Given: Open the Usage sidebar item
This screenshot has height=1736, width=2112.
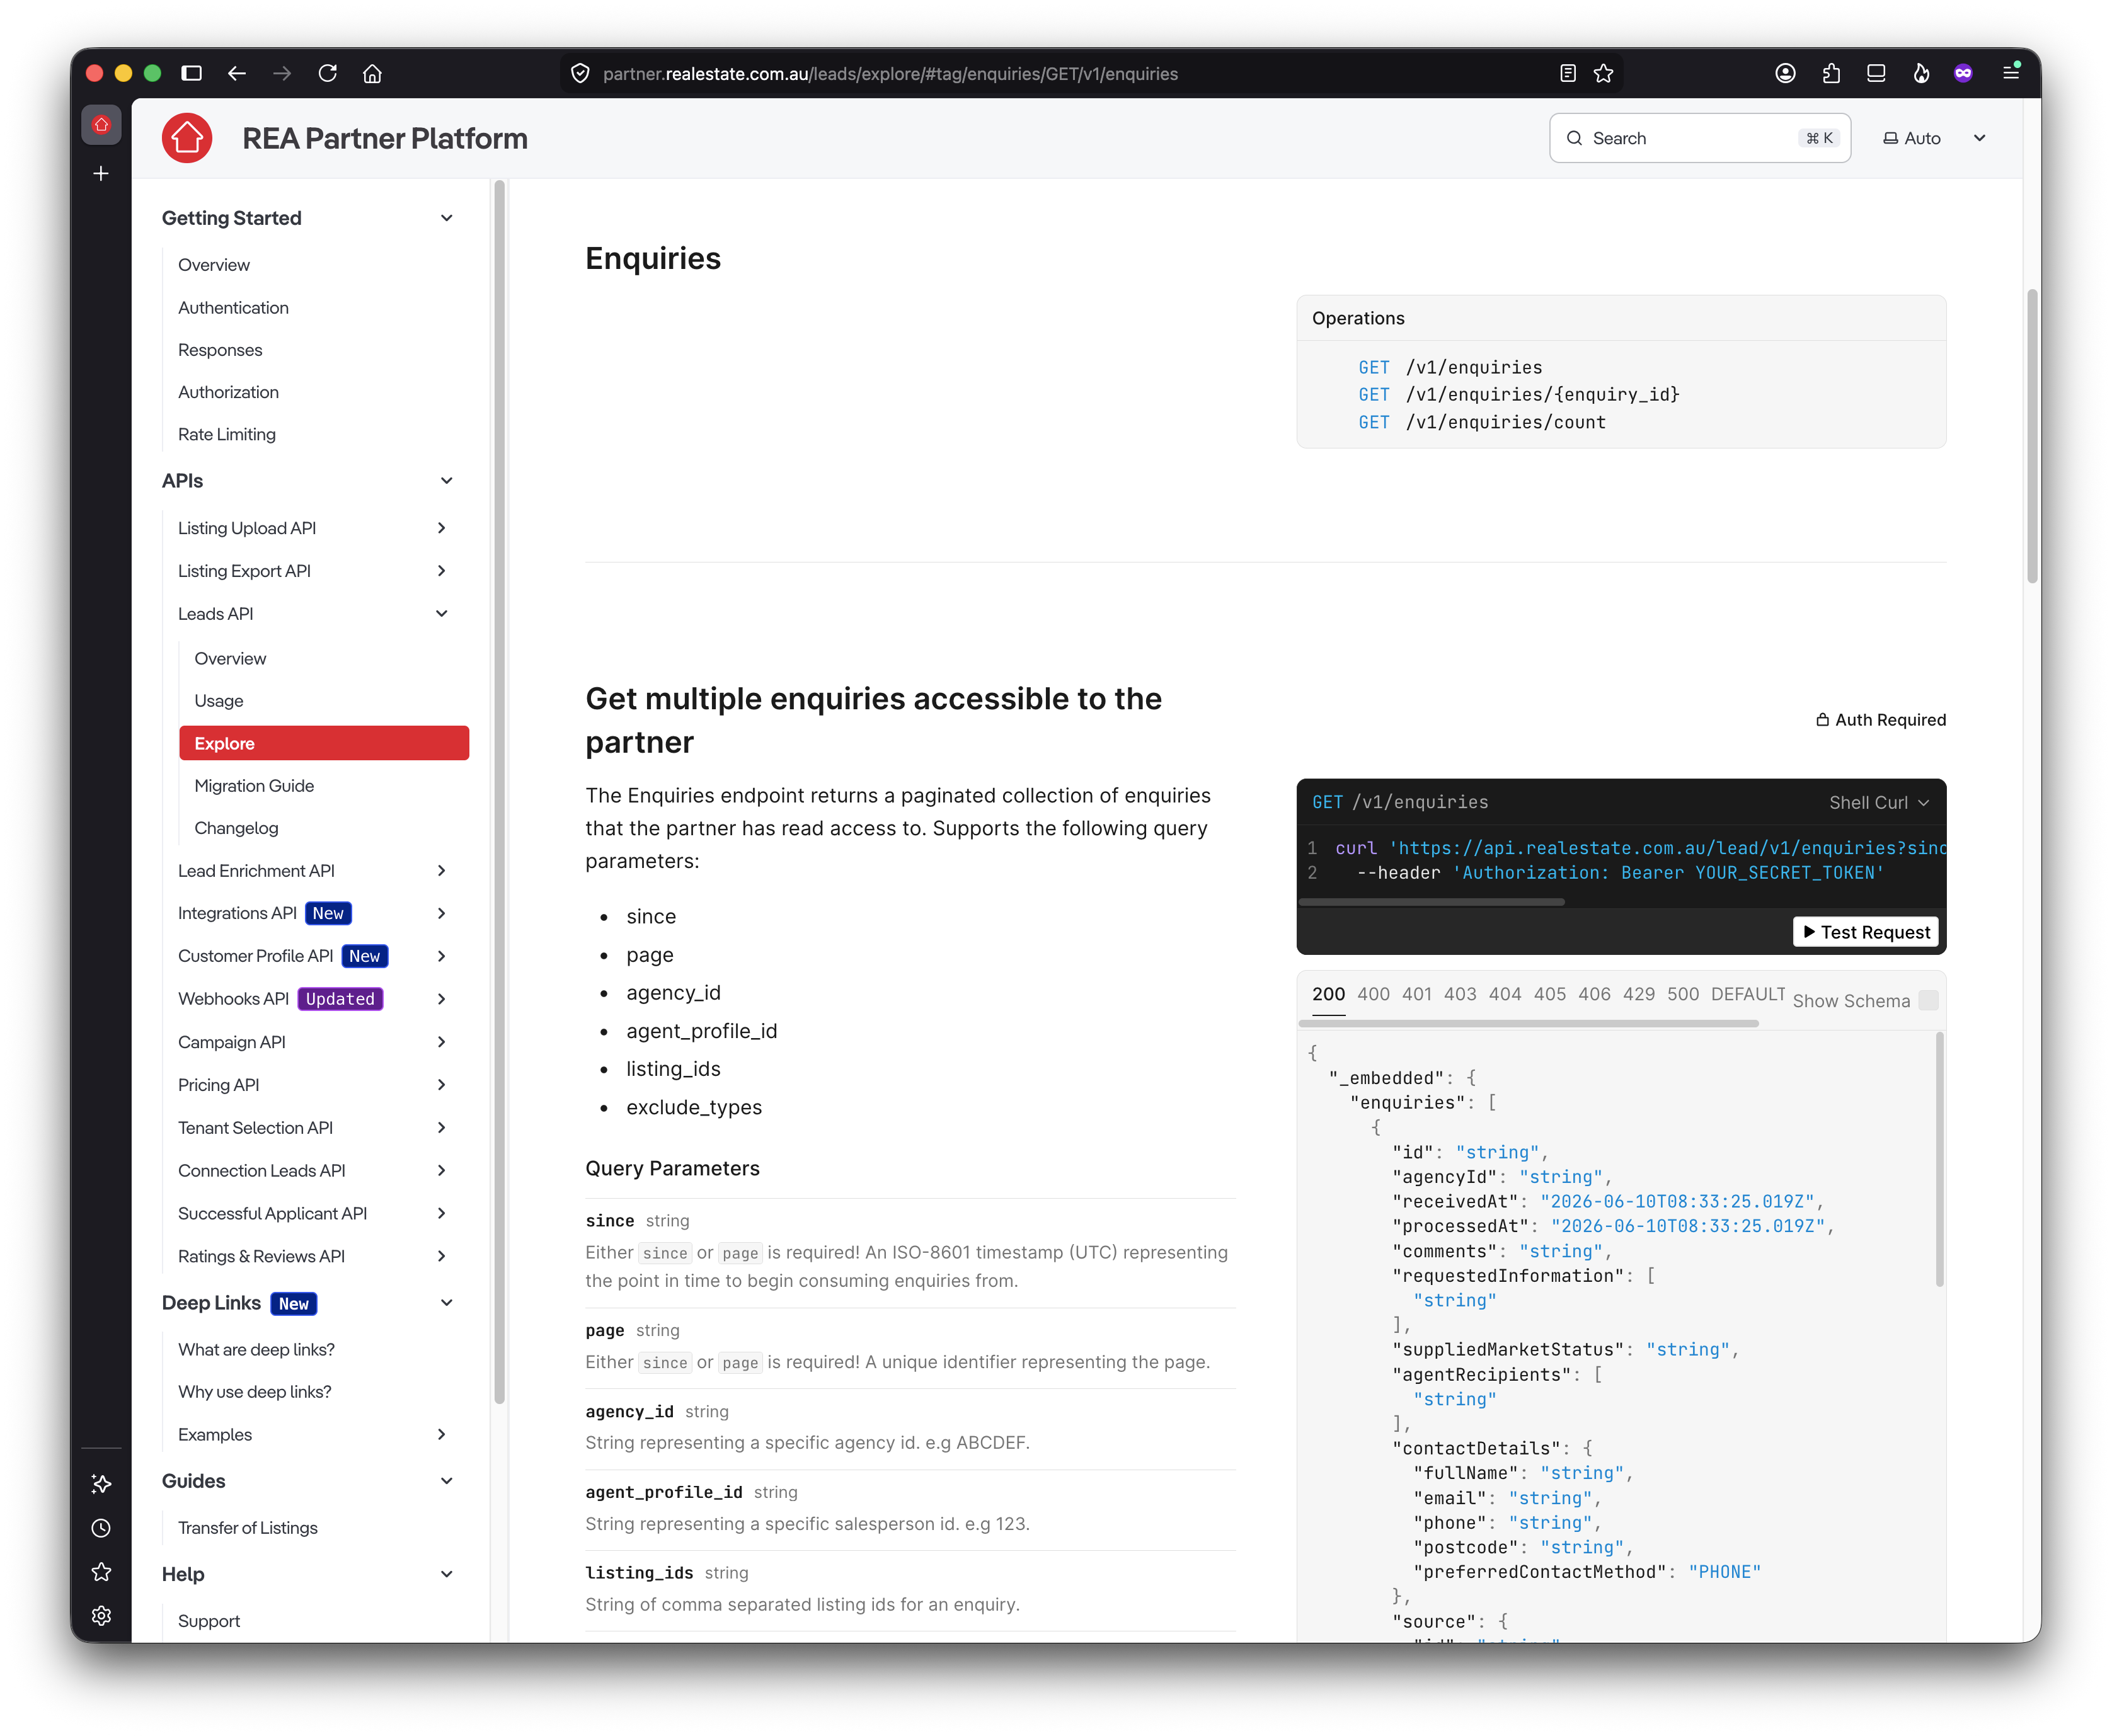Looking at the screenshot, I should pos(218,701).
